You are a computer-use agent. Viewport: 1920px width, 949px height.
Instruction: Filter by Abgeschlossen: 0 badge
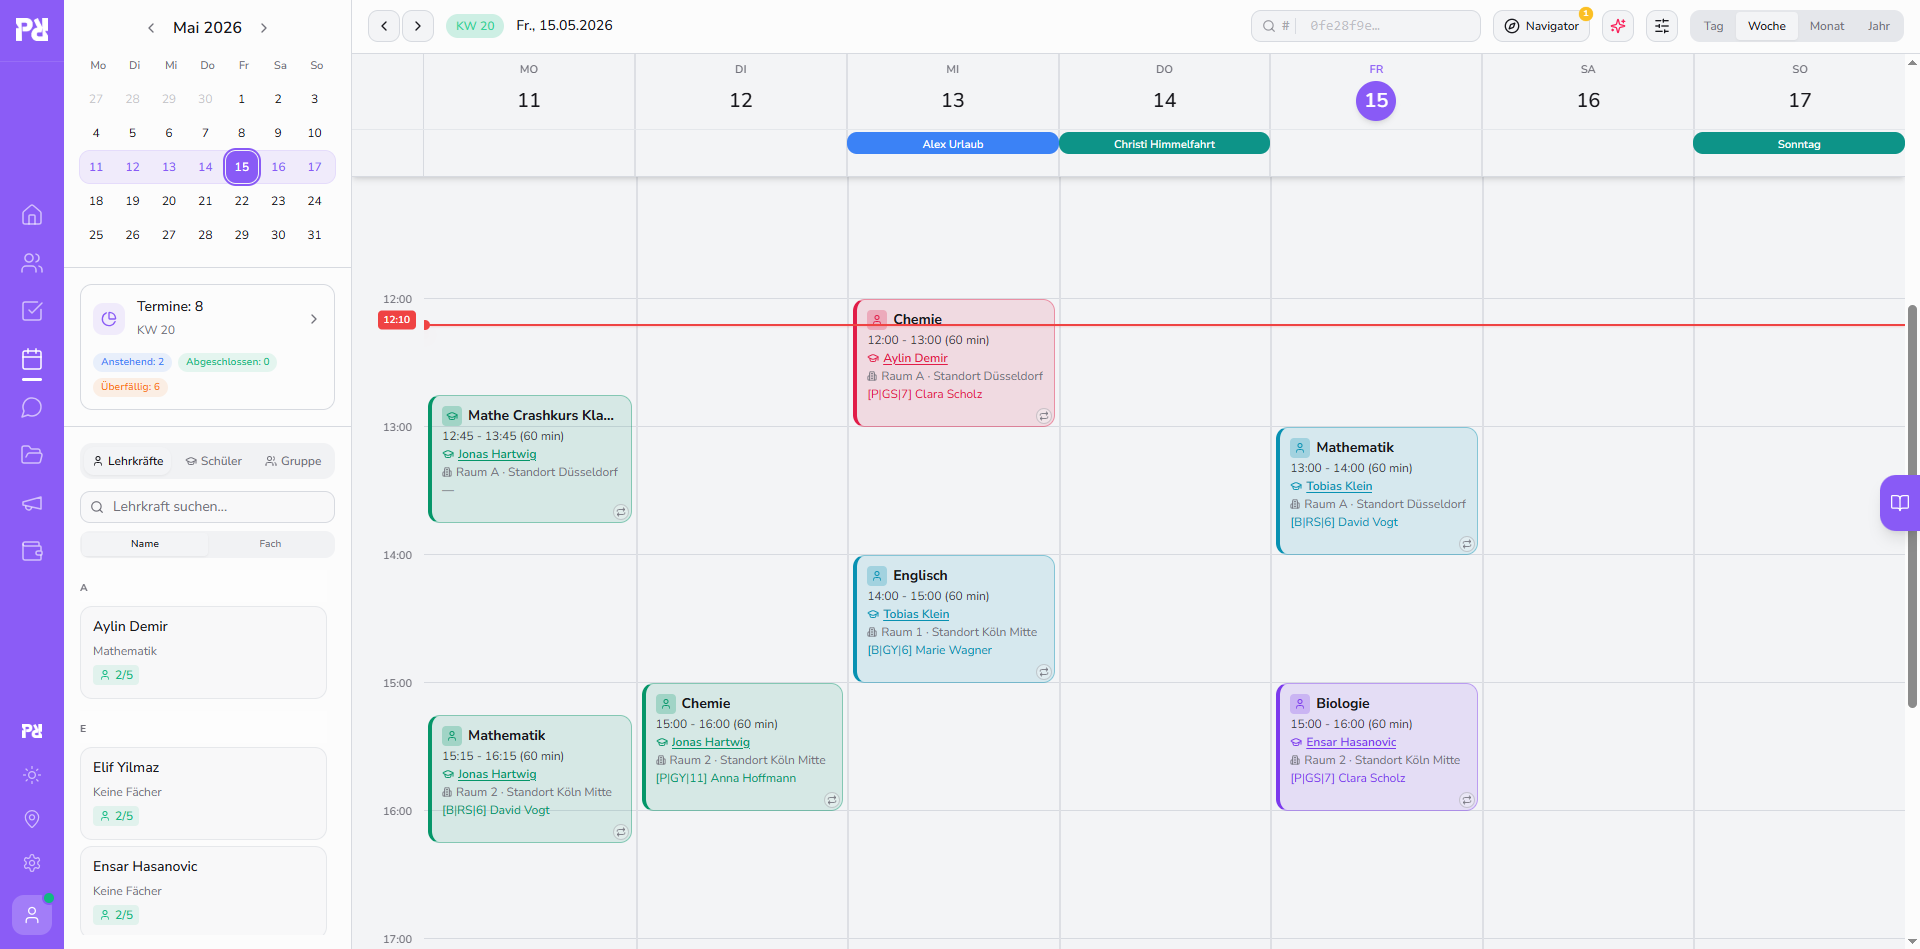[228, 362]
